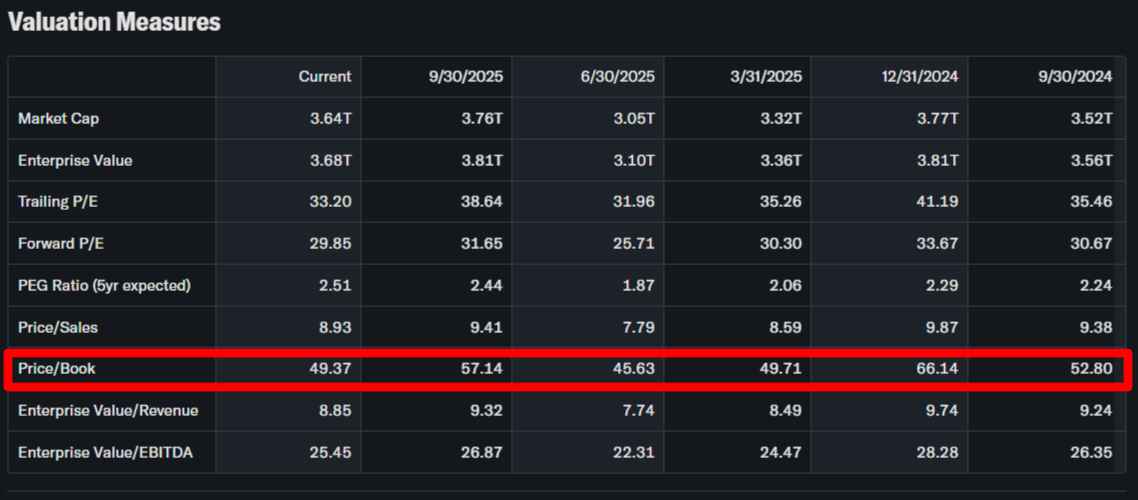Click Price/Sales value 9.41
This screenshot has height=500, width=1138.
pos(486,327)
